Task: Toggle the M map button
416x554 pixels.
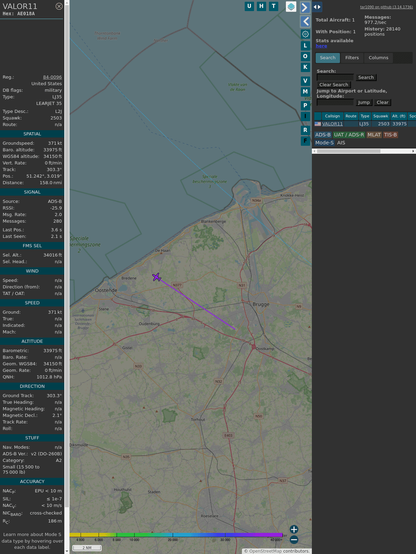Action: click(305, 92)
